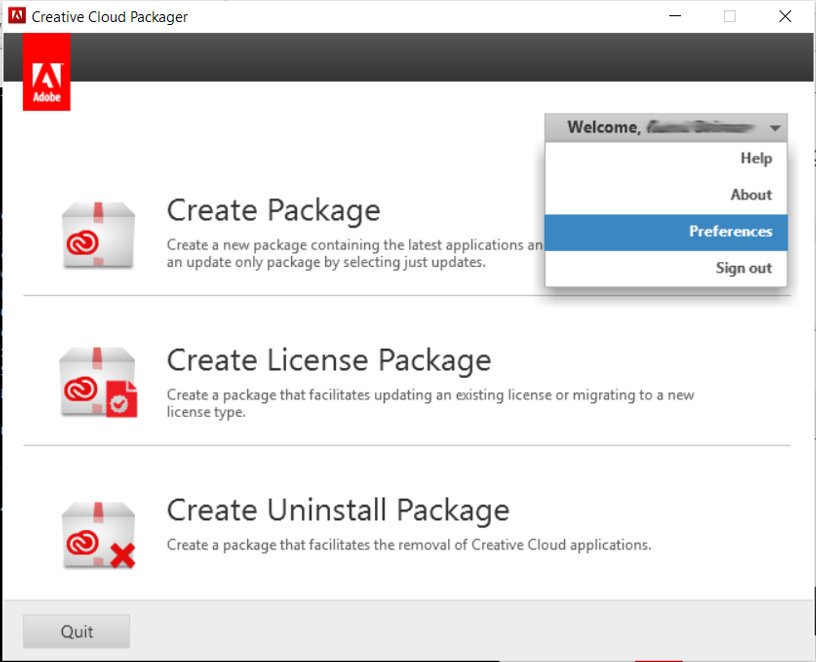Screen dimensions: 816x662
Task: Click Help in the account menu
Action: click(x=756, y=158)
